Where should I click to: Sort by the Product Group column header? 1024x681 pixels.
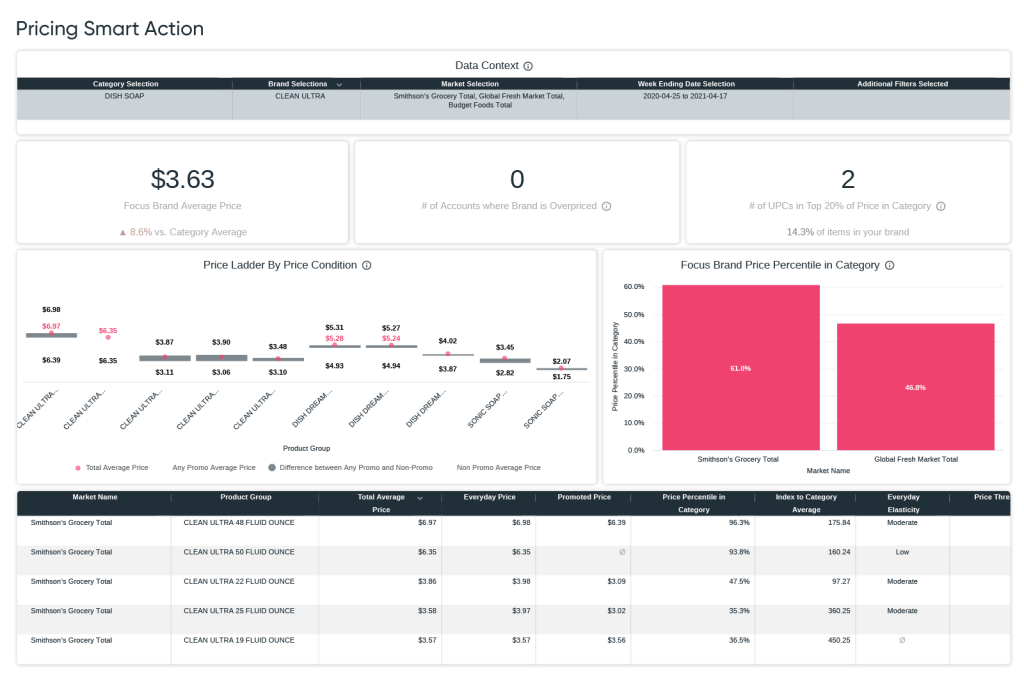[246, 497]
